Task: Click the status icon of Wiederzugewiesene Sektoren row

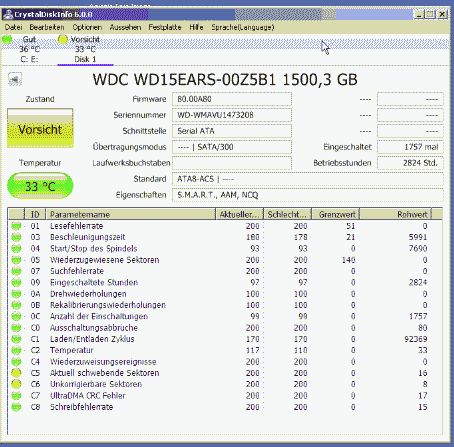Action: [x=16, y=260]
